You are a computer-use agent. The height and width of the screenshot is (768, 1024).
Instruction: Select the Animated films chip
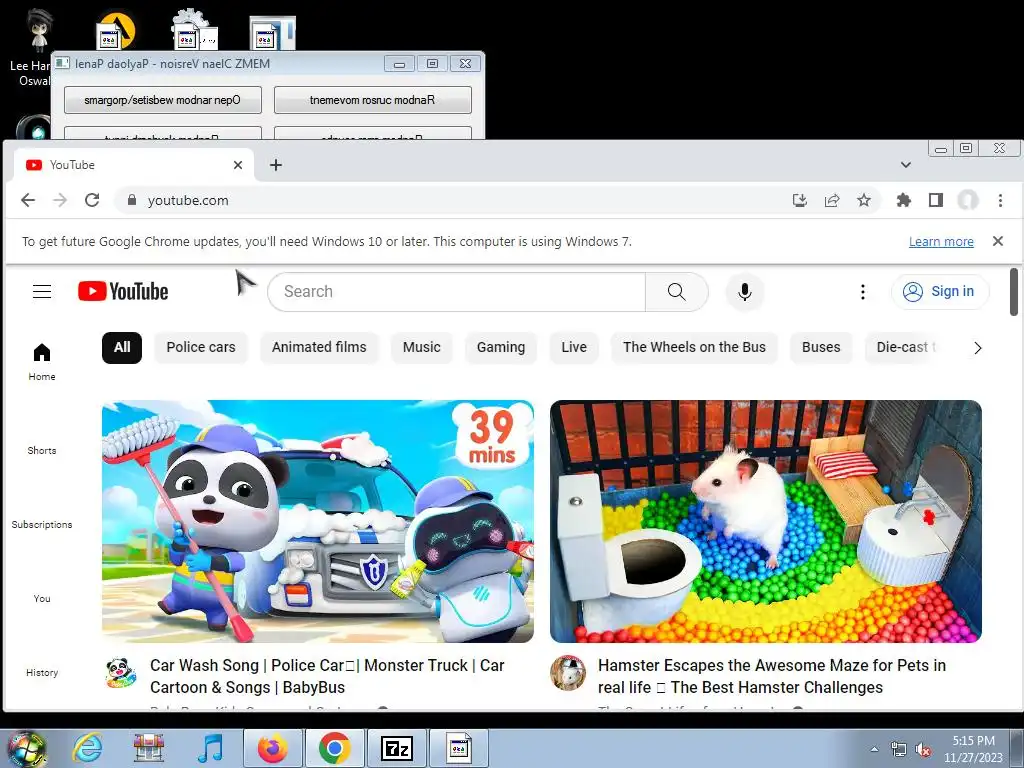319,347
